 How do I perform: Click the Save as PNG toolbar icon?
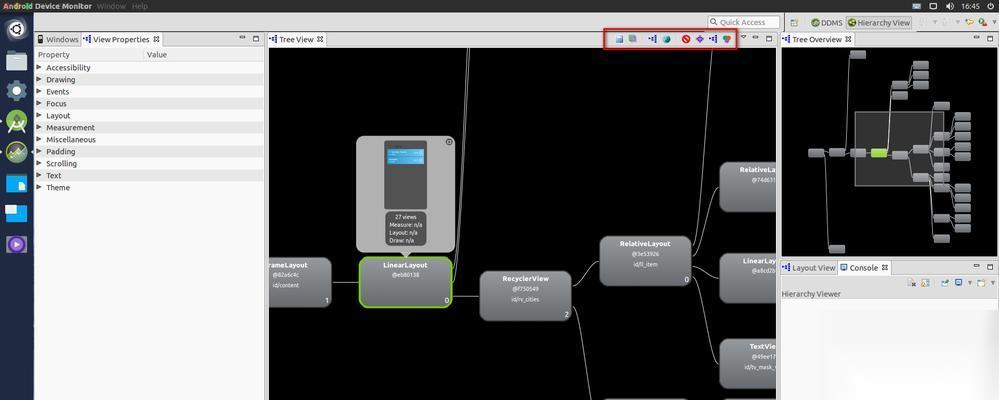pos(619,39)
